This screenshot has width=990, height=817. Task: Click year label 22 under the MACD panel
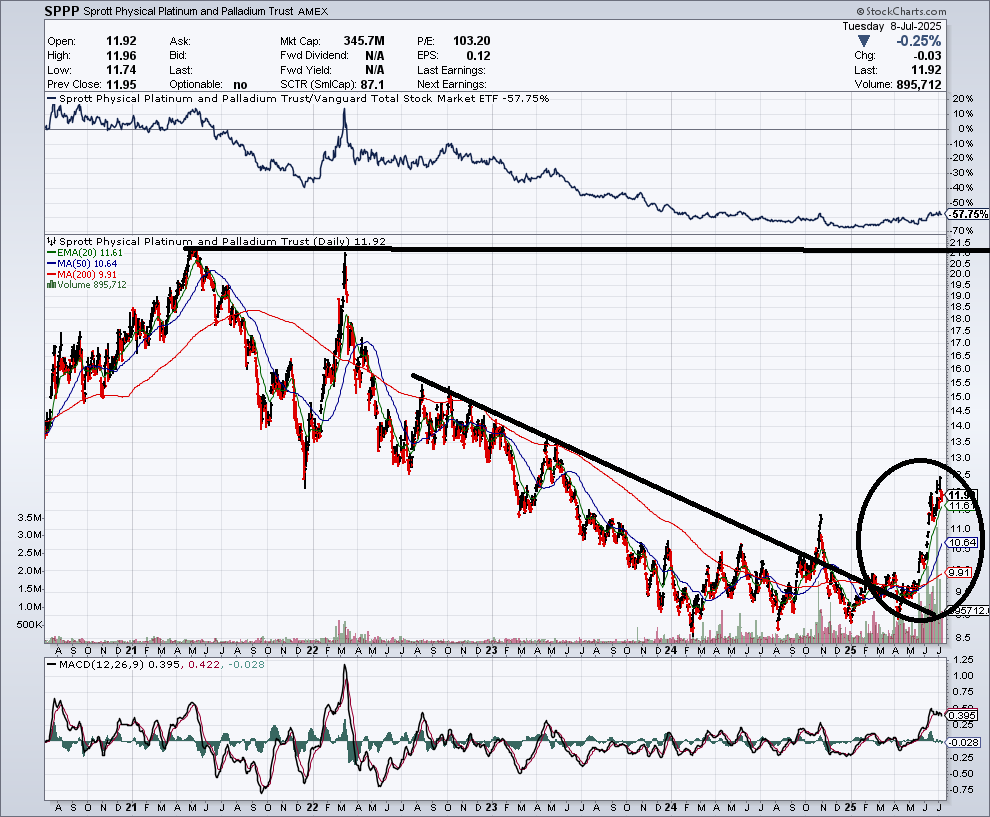(x=313, y=808)
